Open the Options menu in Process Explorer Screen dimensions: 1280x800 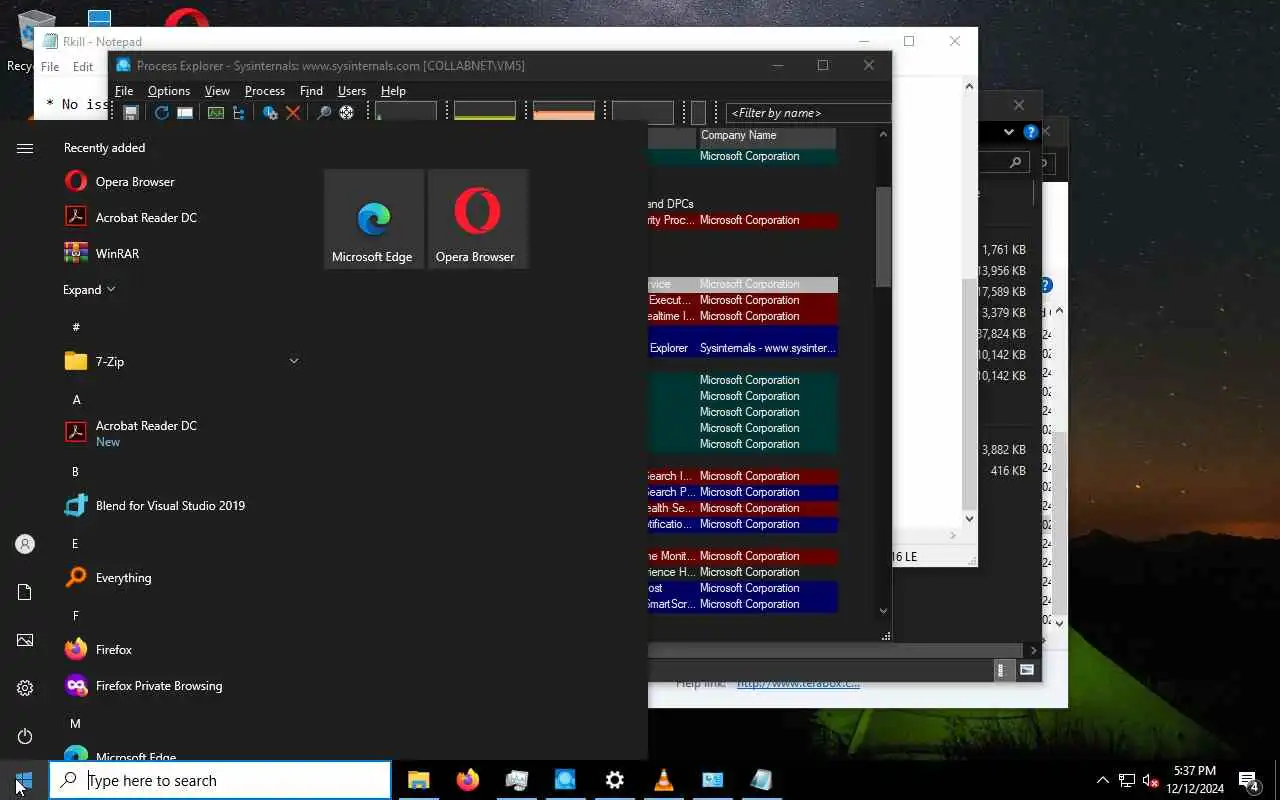click(169, 91)
